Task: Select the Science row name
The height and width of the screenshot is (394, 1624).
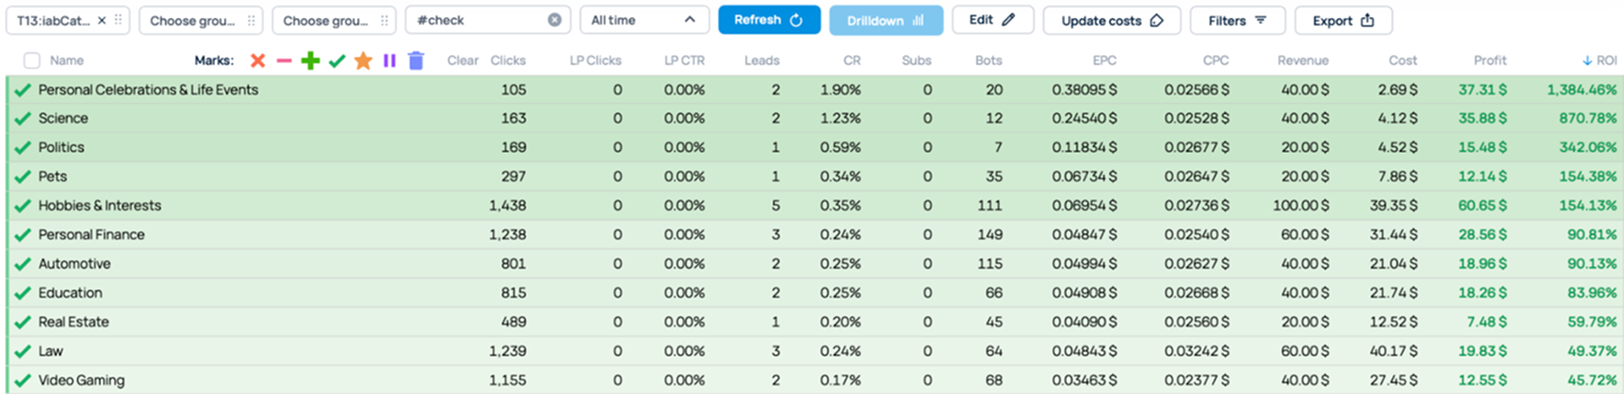Action: click(63, 118)
